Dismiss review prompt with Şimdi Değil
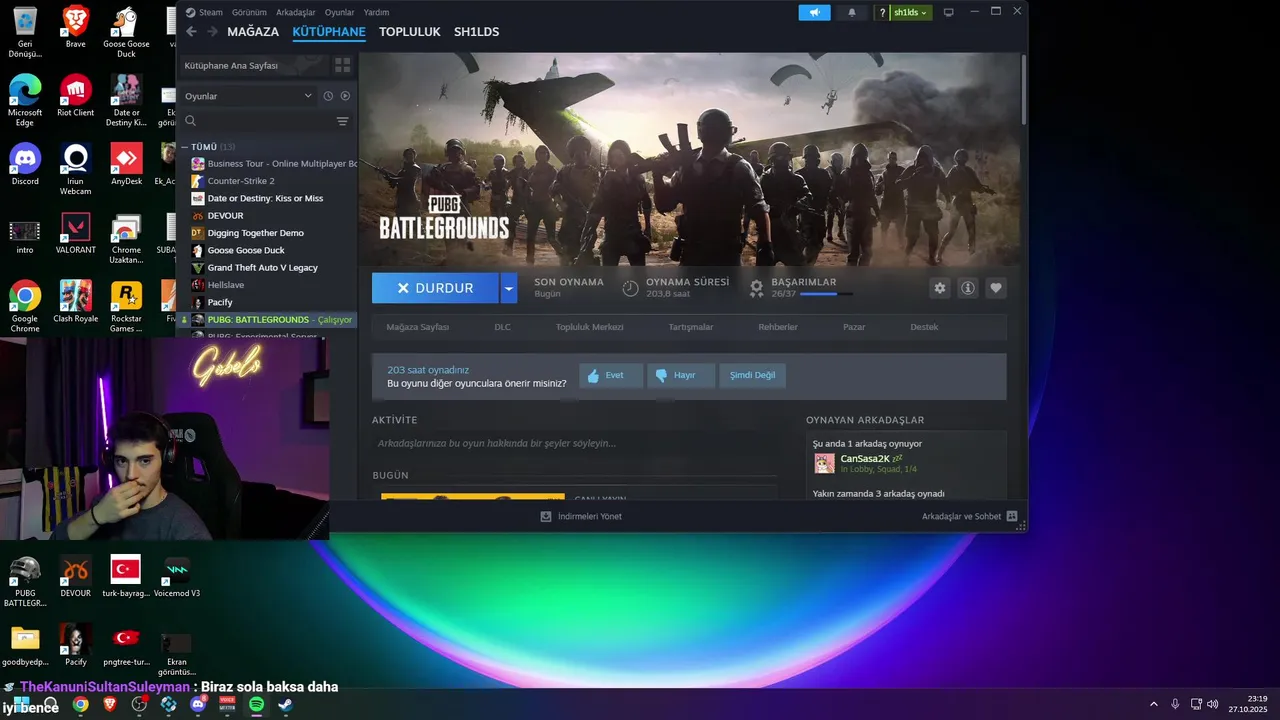The width and height of the screenshot is (1280, 720). coord(752,376)
